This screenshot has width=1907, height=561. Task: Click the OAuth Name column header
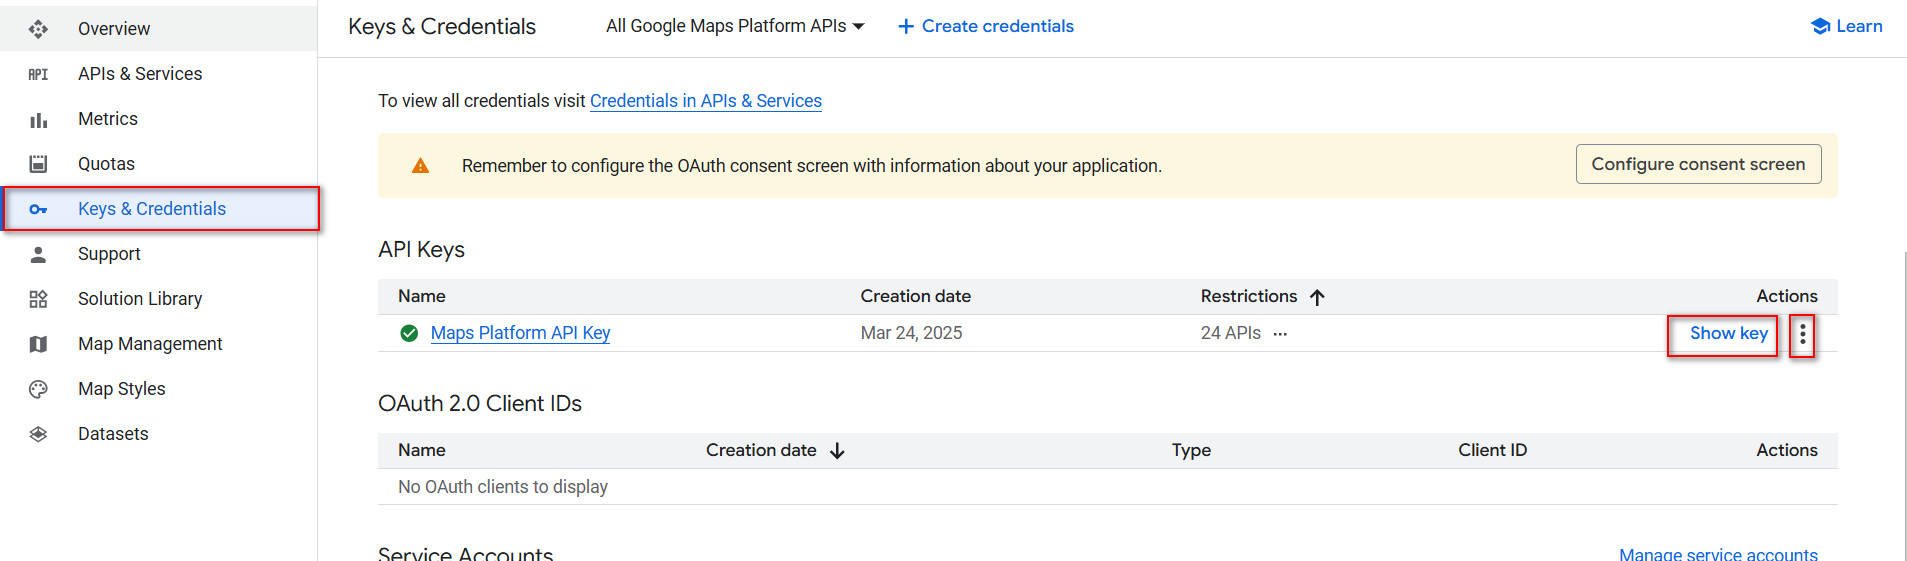coord(422,450)
